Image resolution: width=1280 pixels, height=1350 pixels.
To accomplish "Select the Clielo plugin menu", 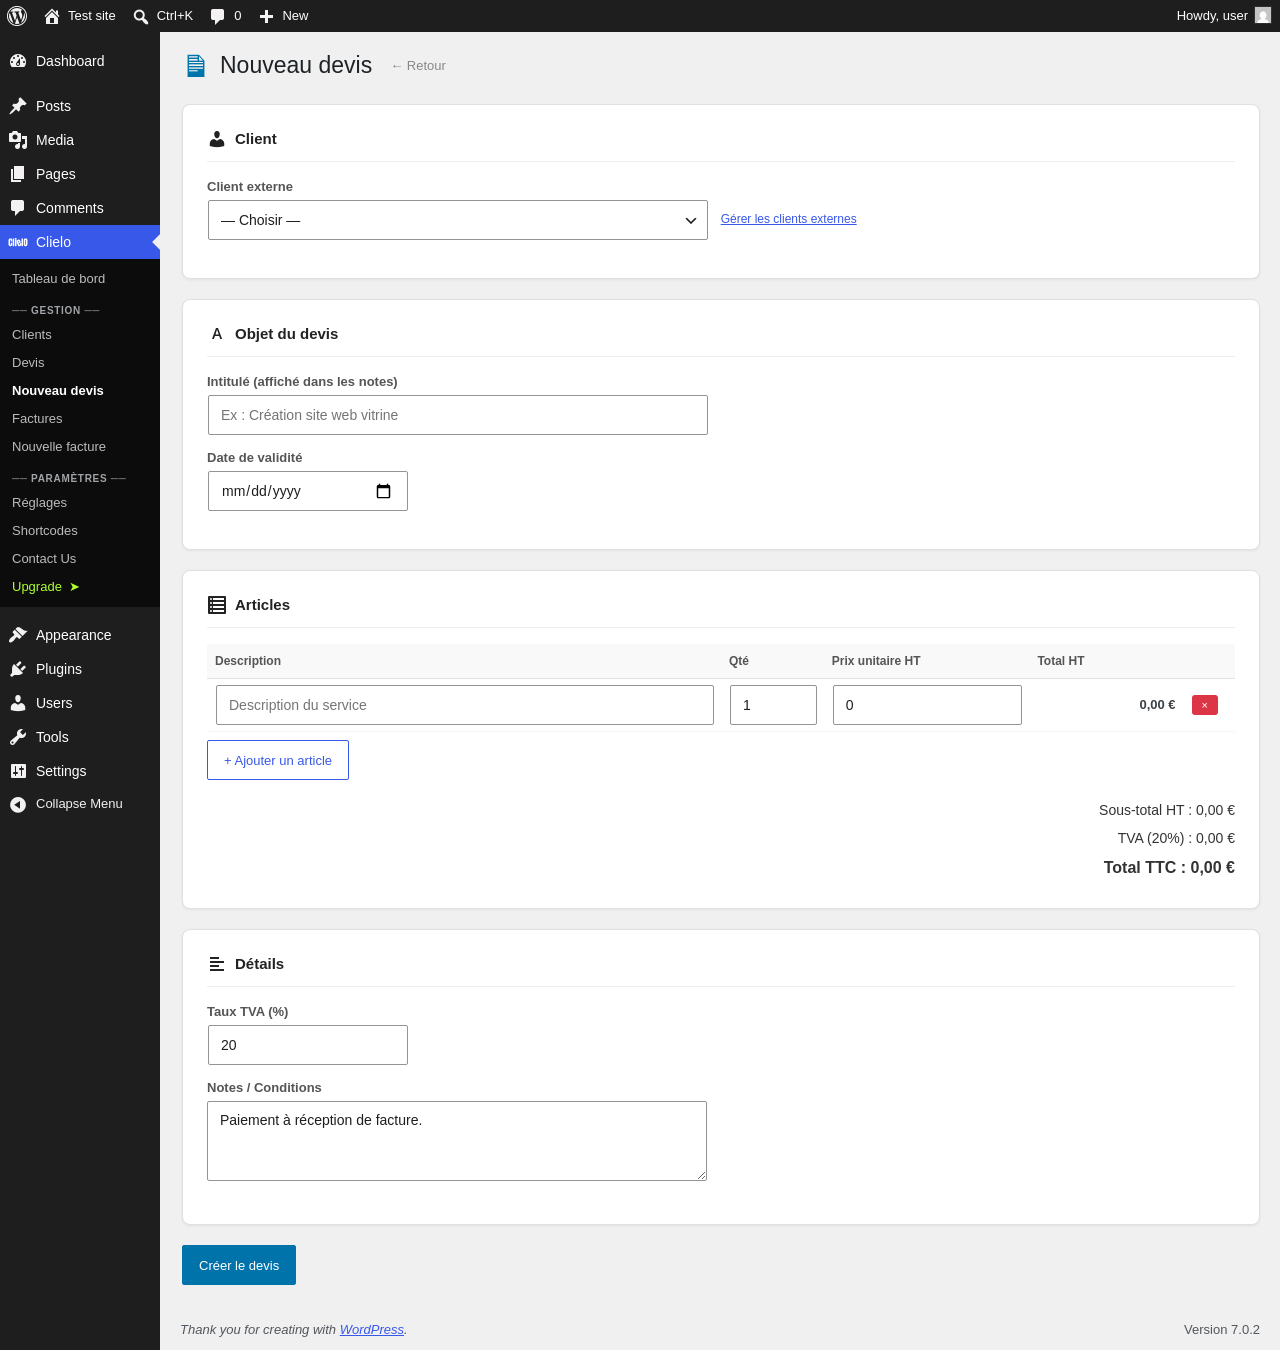I will coord(80,242).
